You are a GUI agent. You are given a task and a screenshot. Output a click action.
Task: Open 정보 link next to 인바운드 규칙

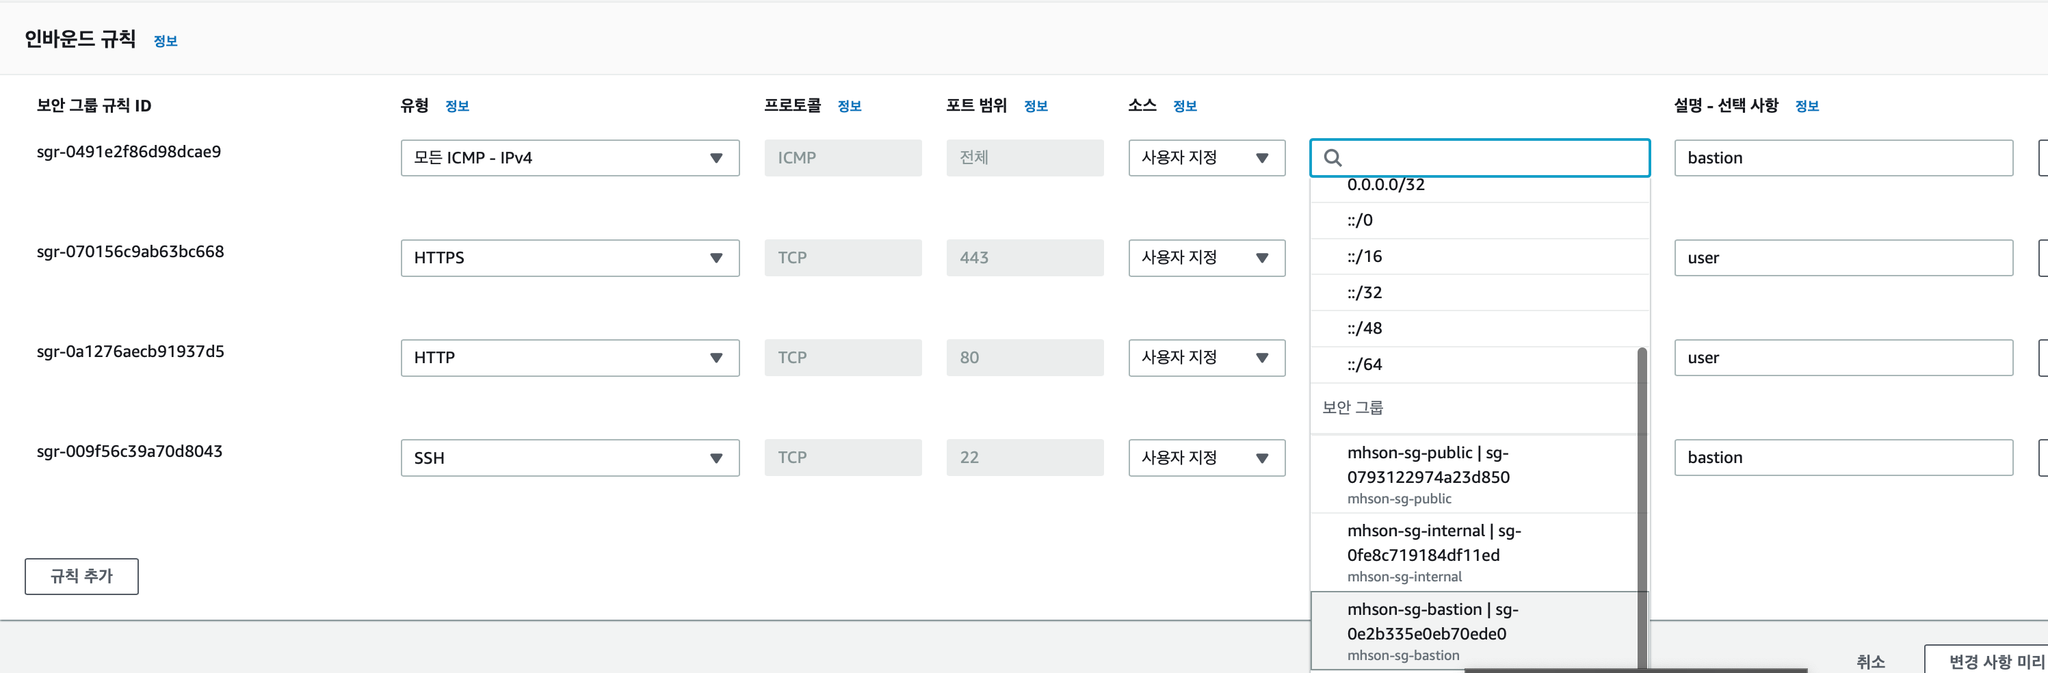(166, 41)
